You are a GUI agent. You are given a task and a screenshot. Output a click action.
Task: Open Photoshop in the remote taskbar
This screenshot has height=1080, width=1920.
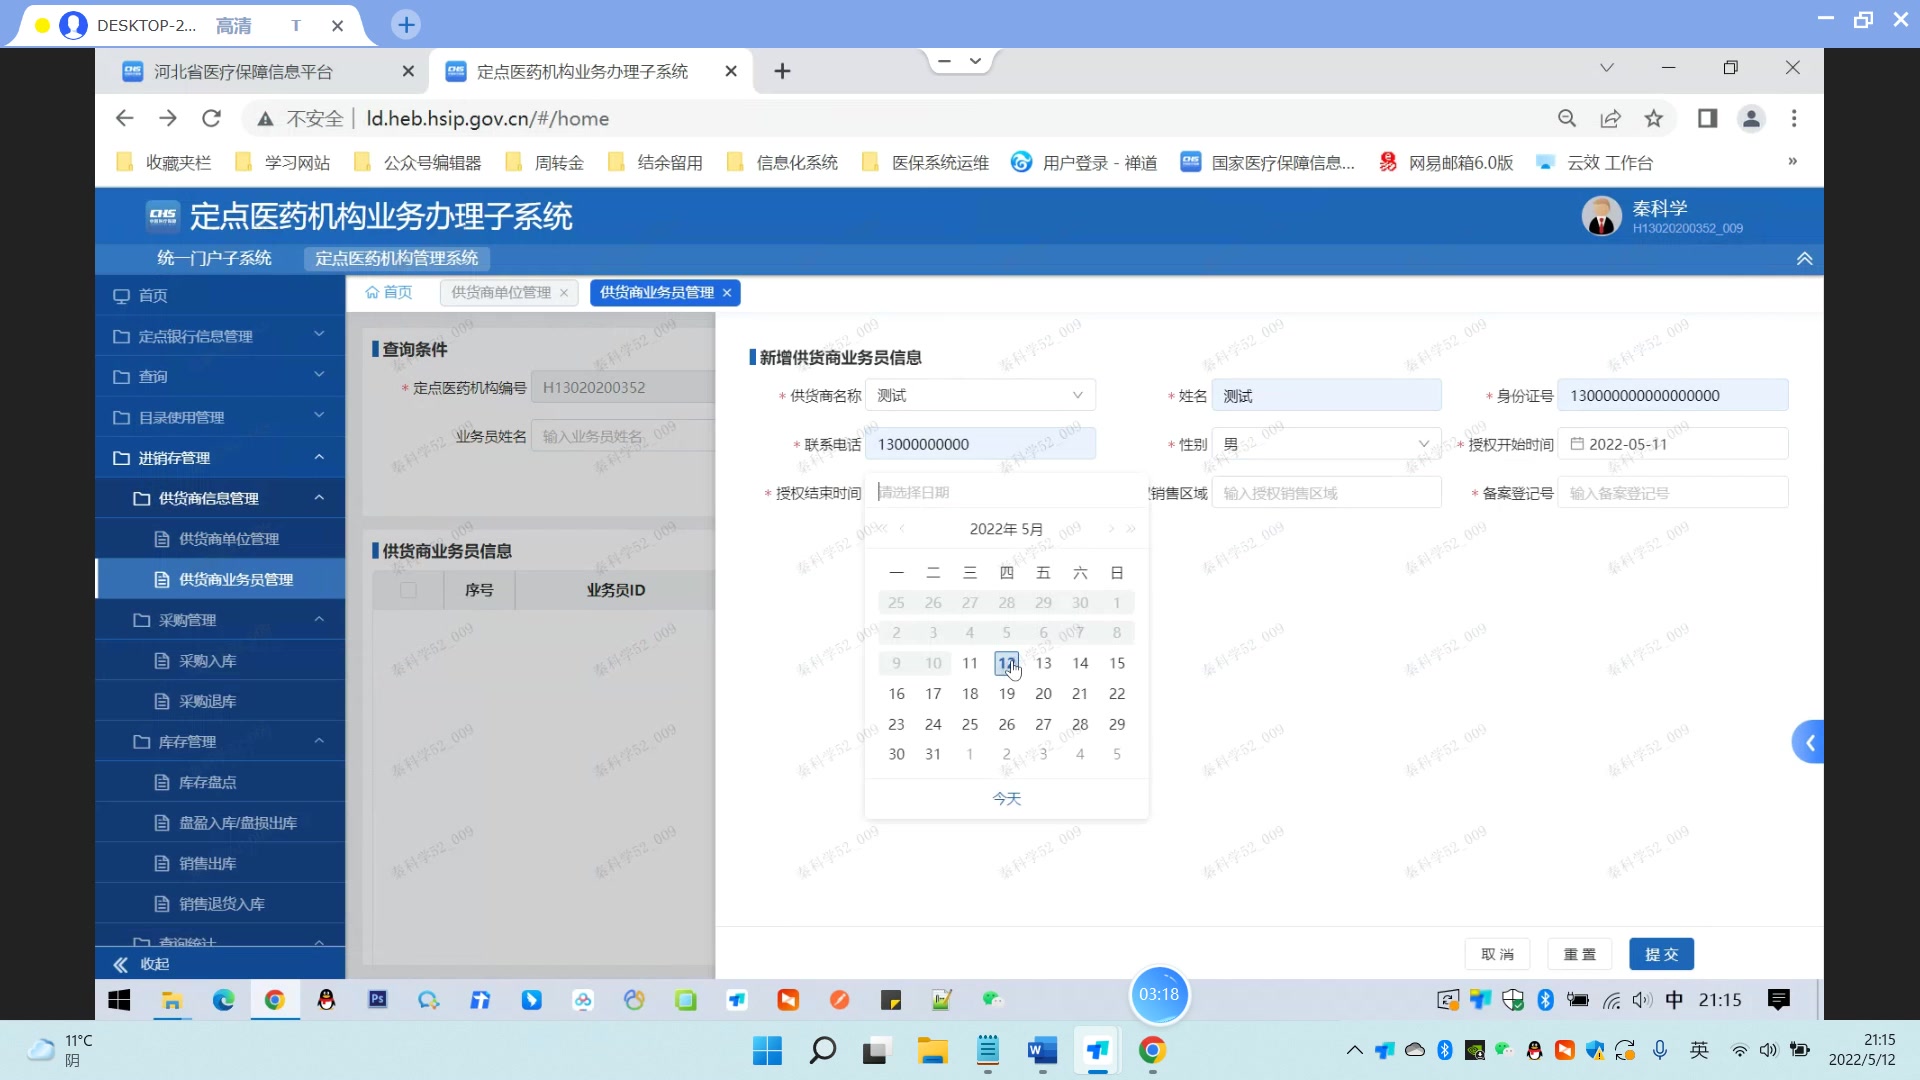point(377,1000)
